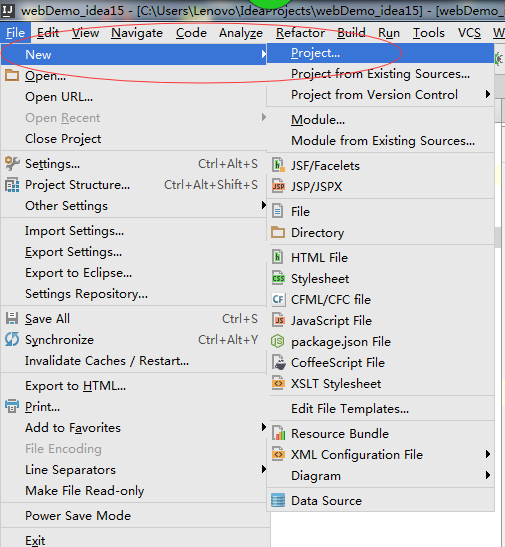Open the Tools menu
Screen dimensions: 505x547
429,33
